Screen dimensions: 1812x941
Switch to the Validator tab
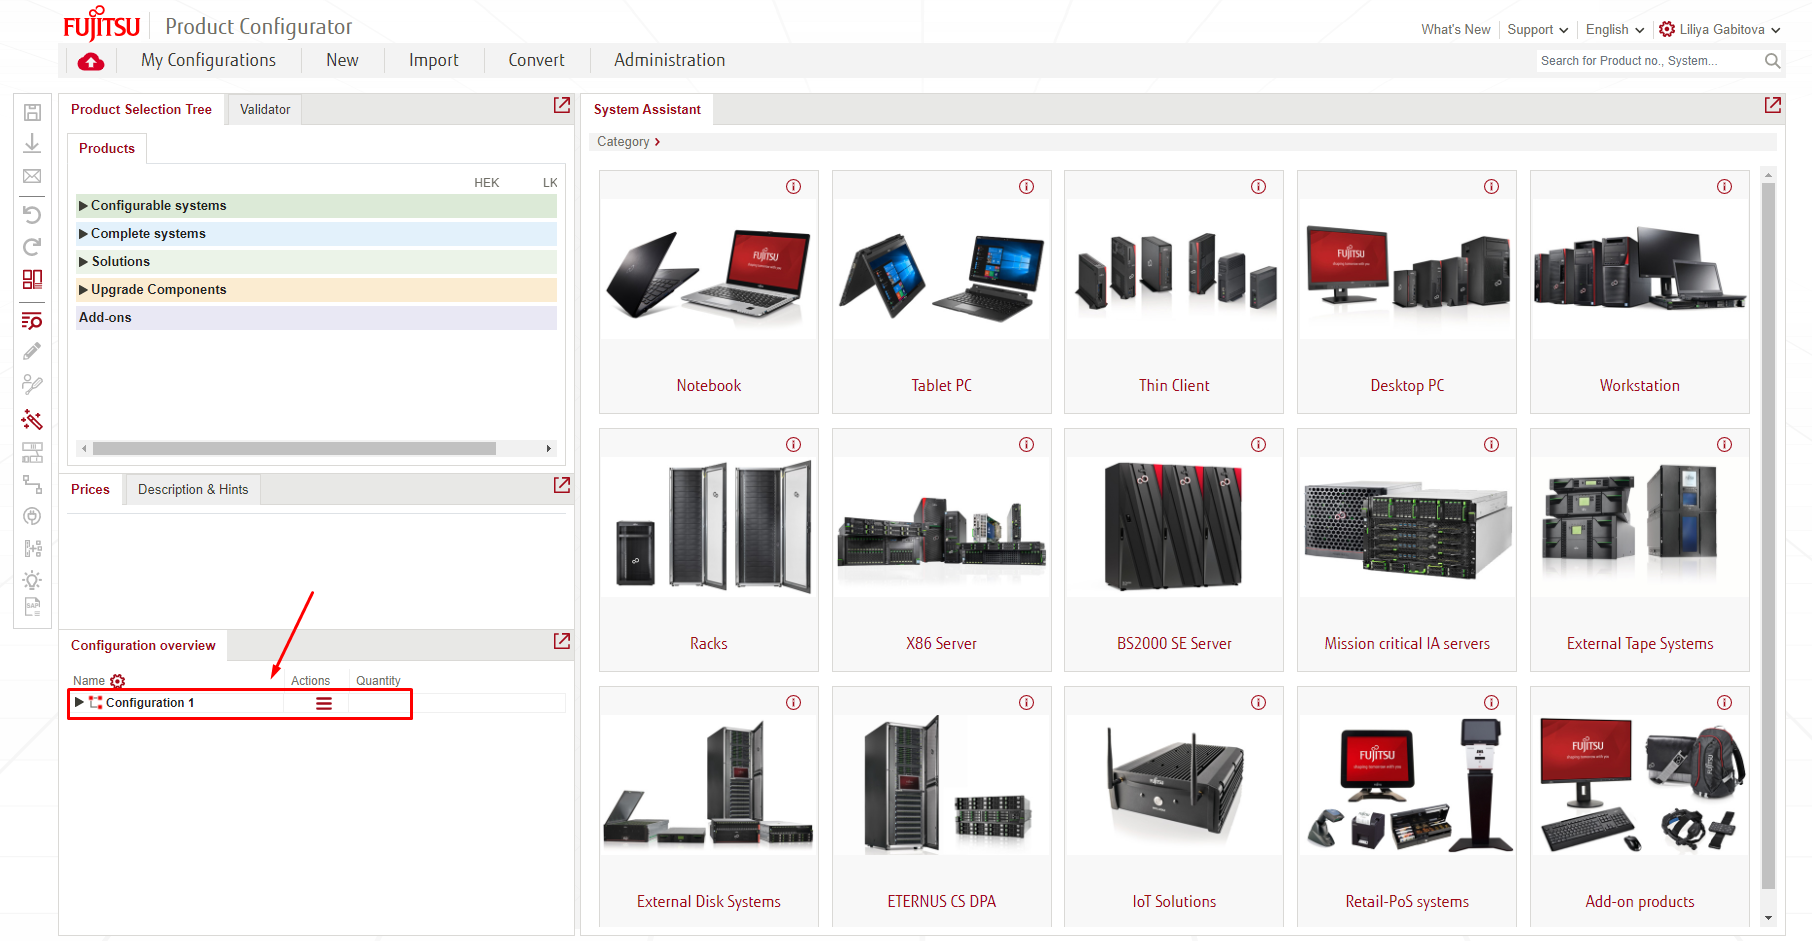point(265,110)
